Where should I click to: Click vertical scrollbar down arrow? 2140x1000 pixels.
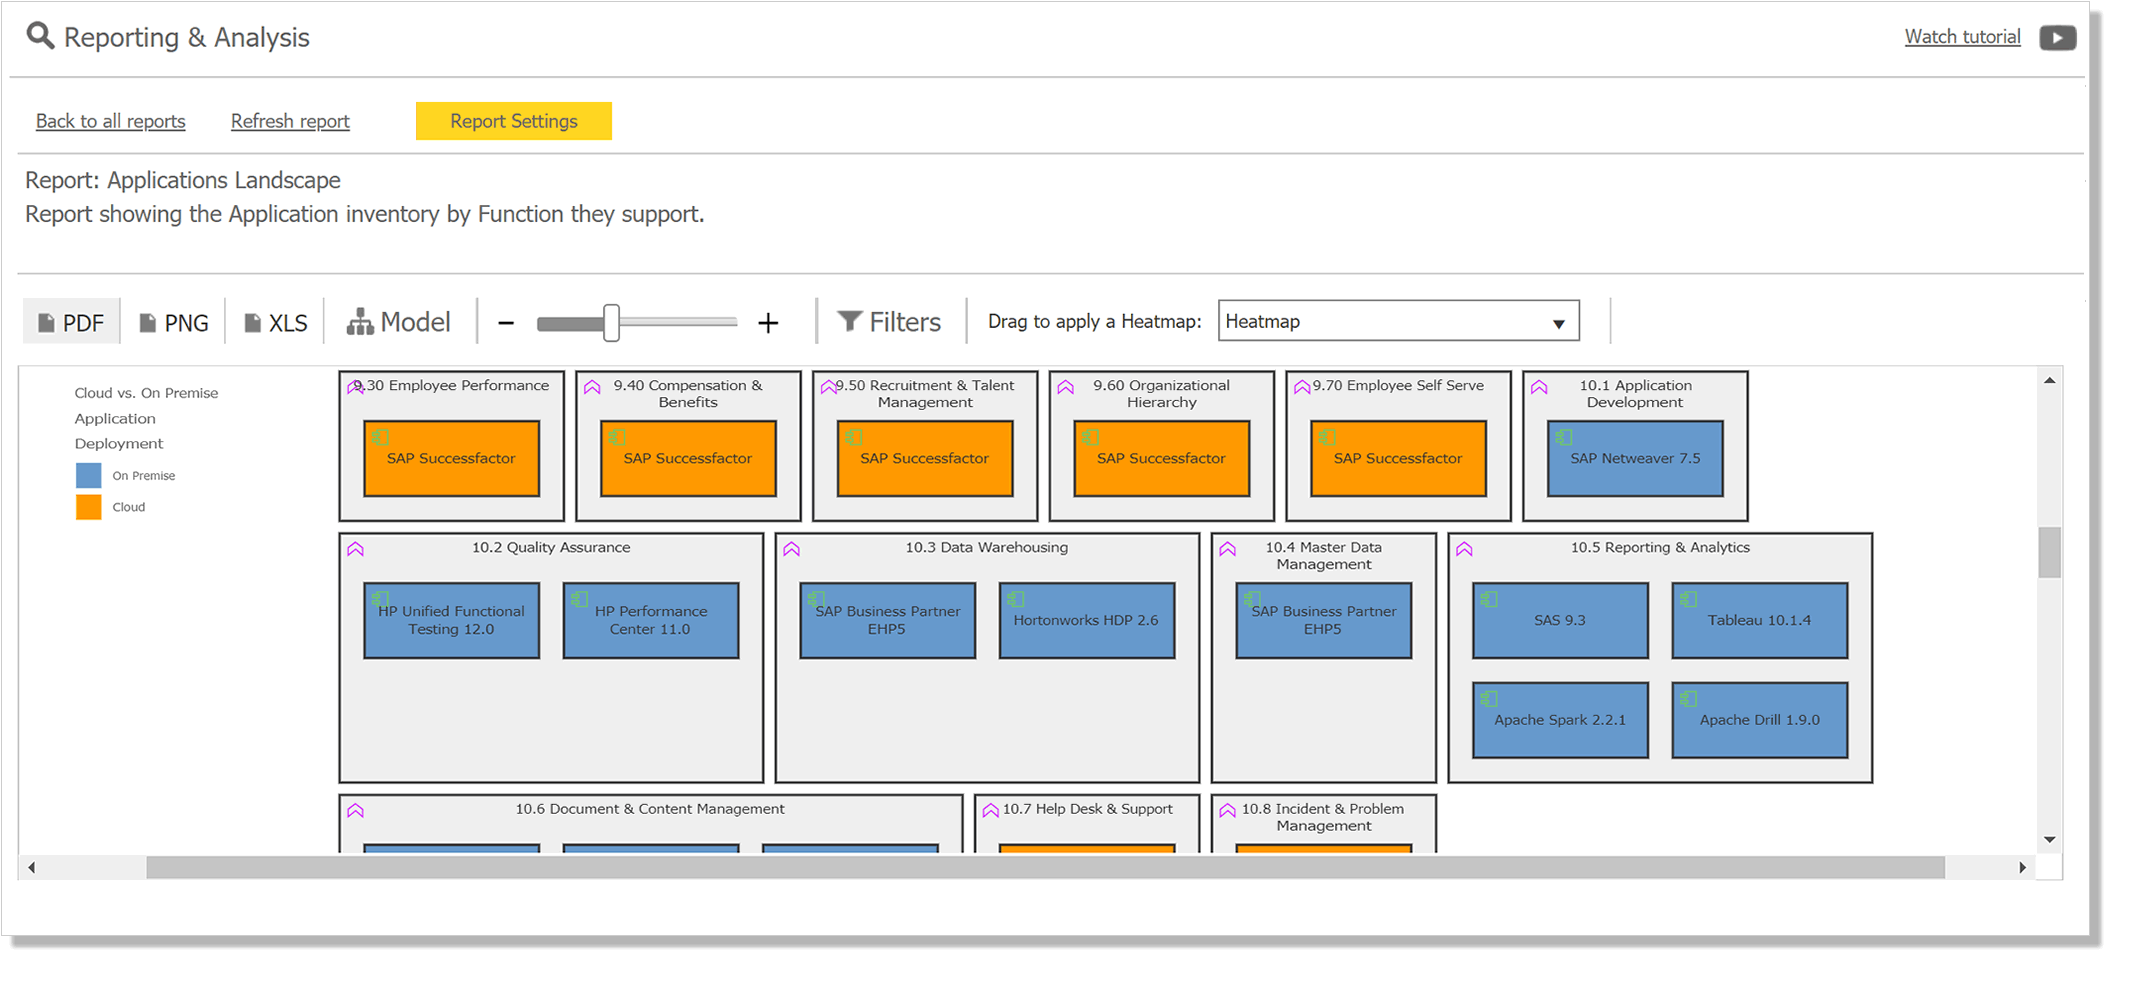(x=2049, y=840)
